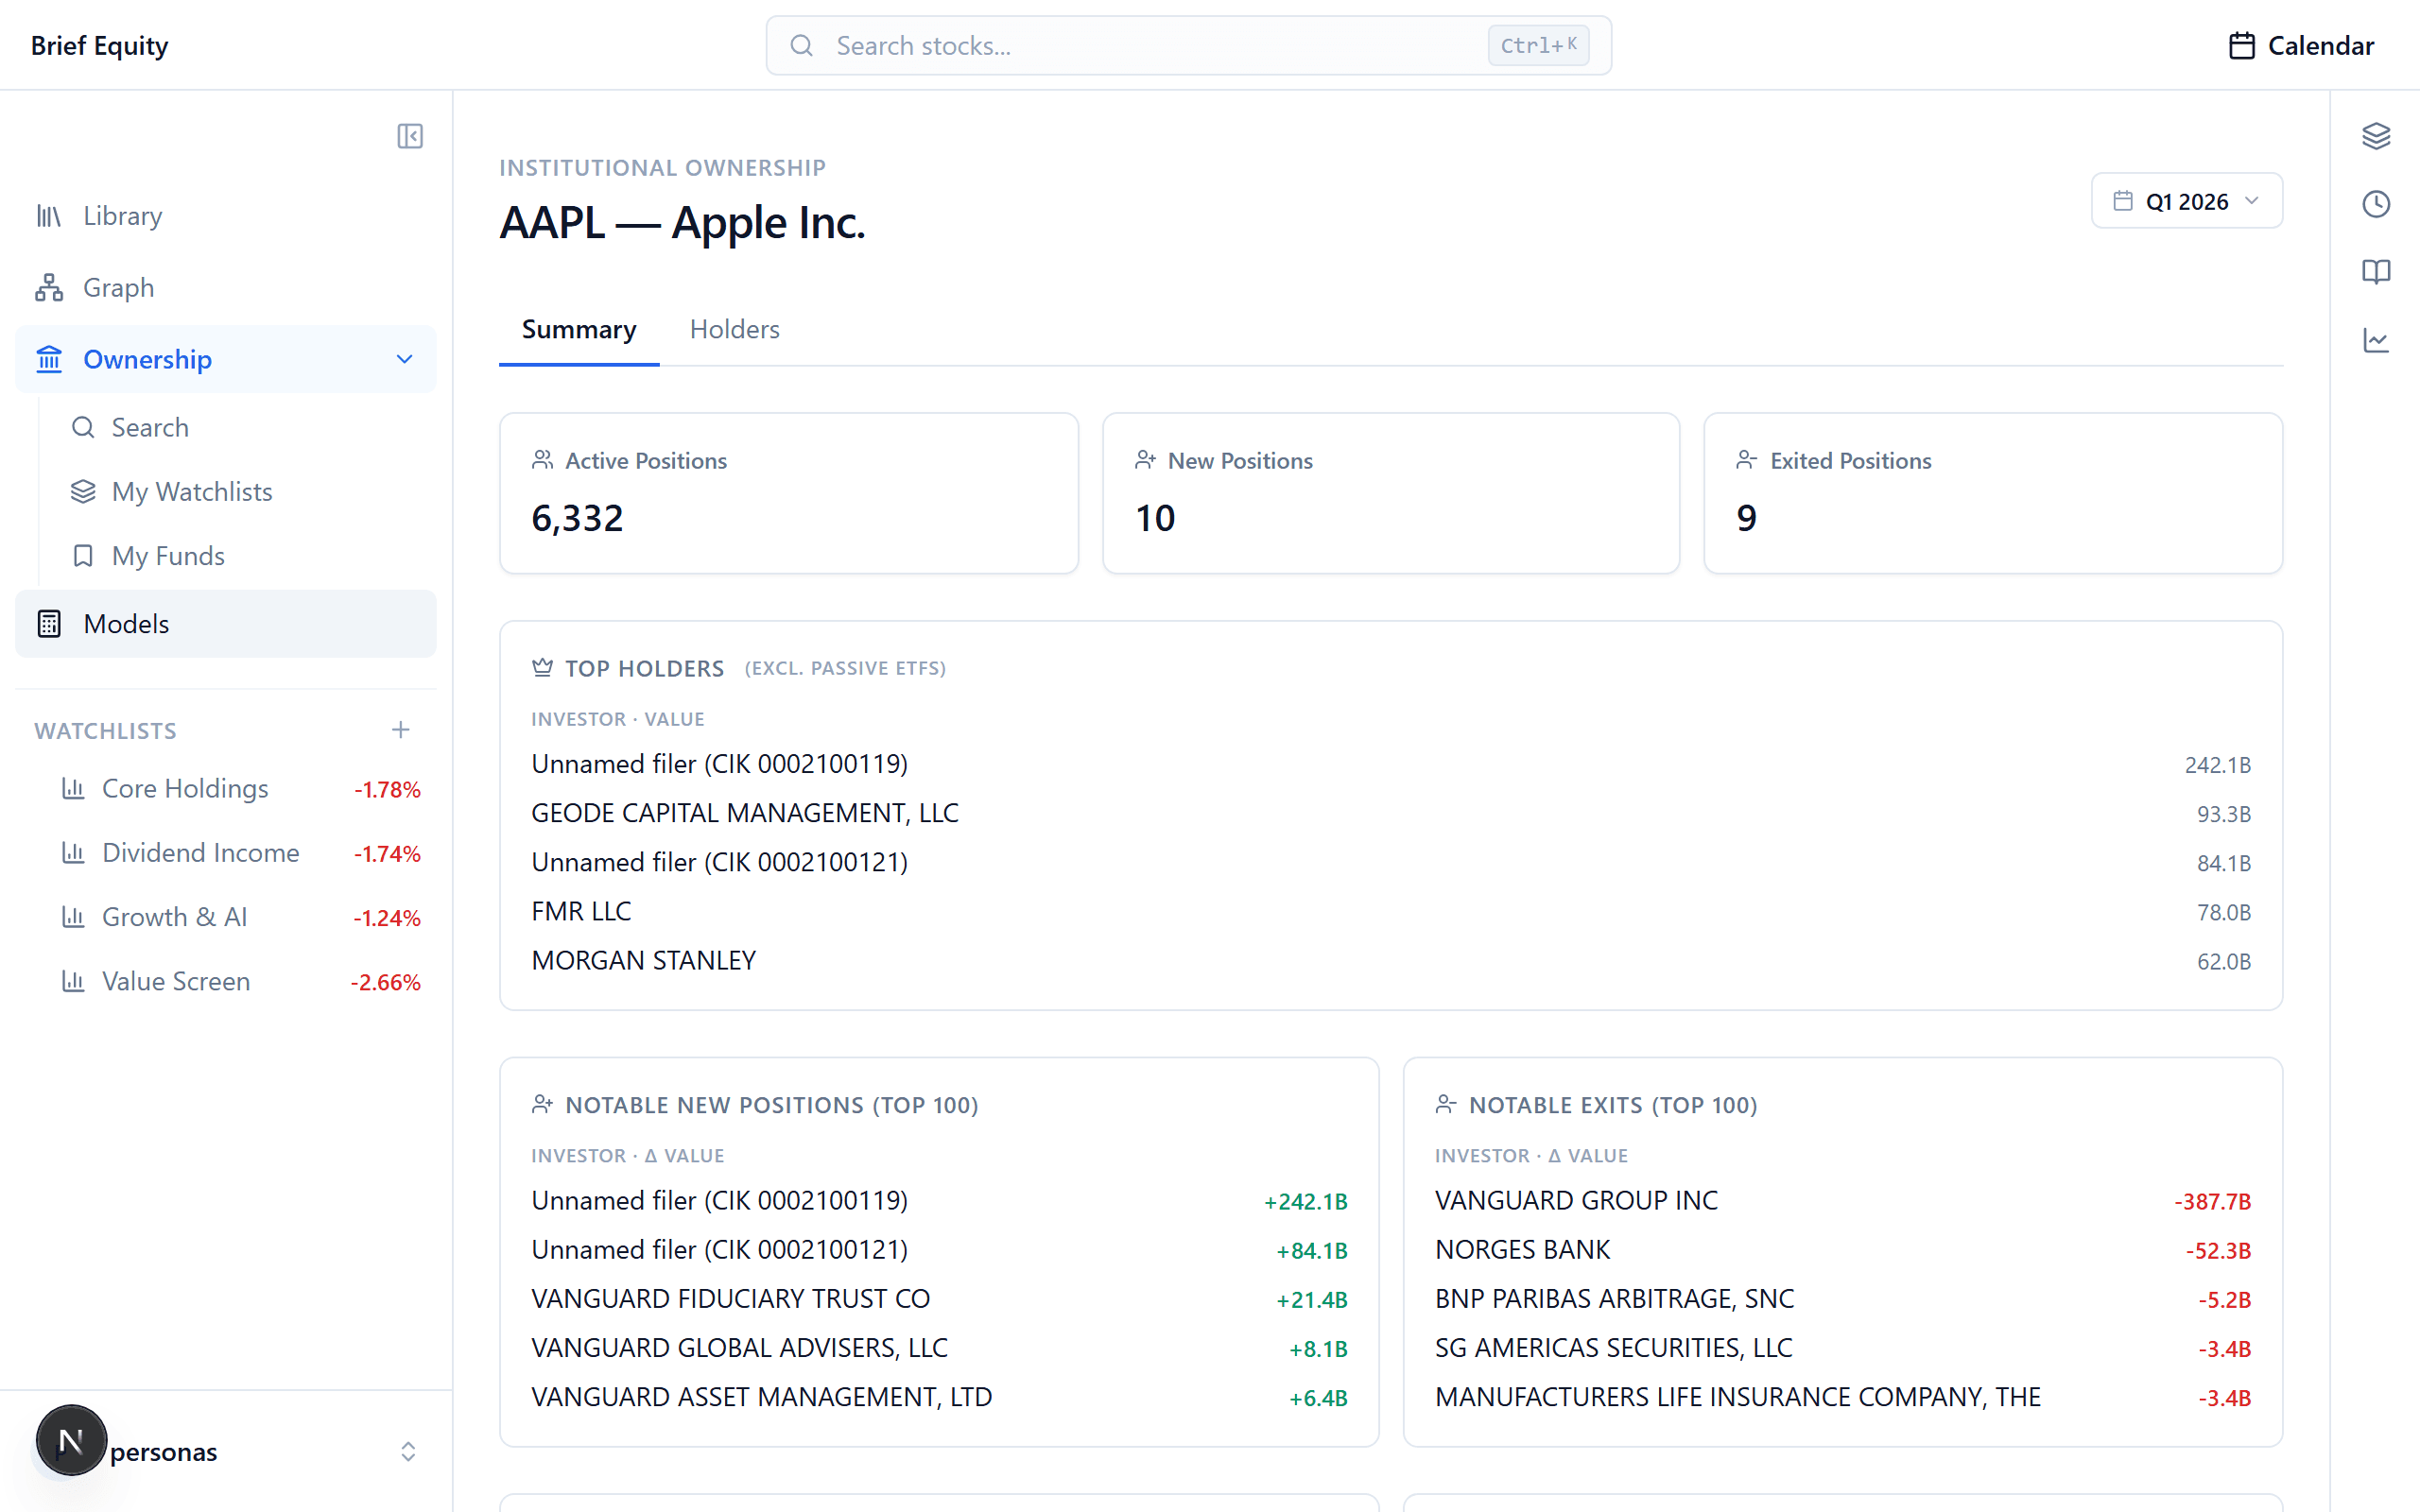Open Search under Ownership
This screenshot has width=2420, height=1512.
tap(245, 428)
